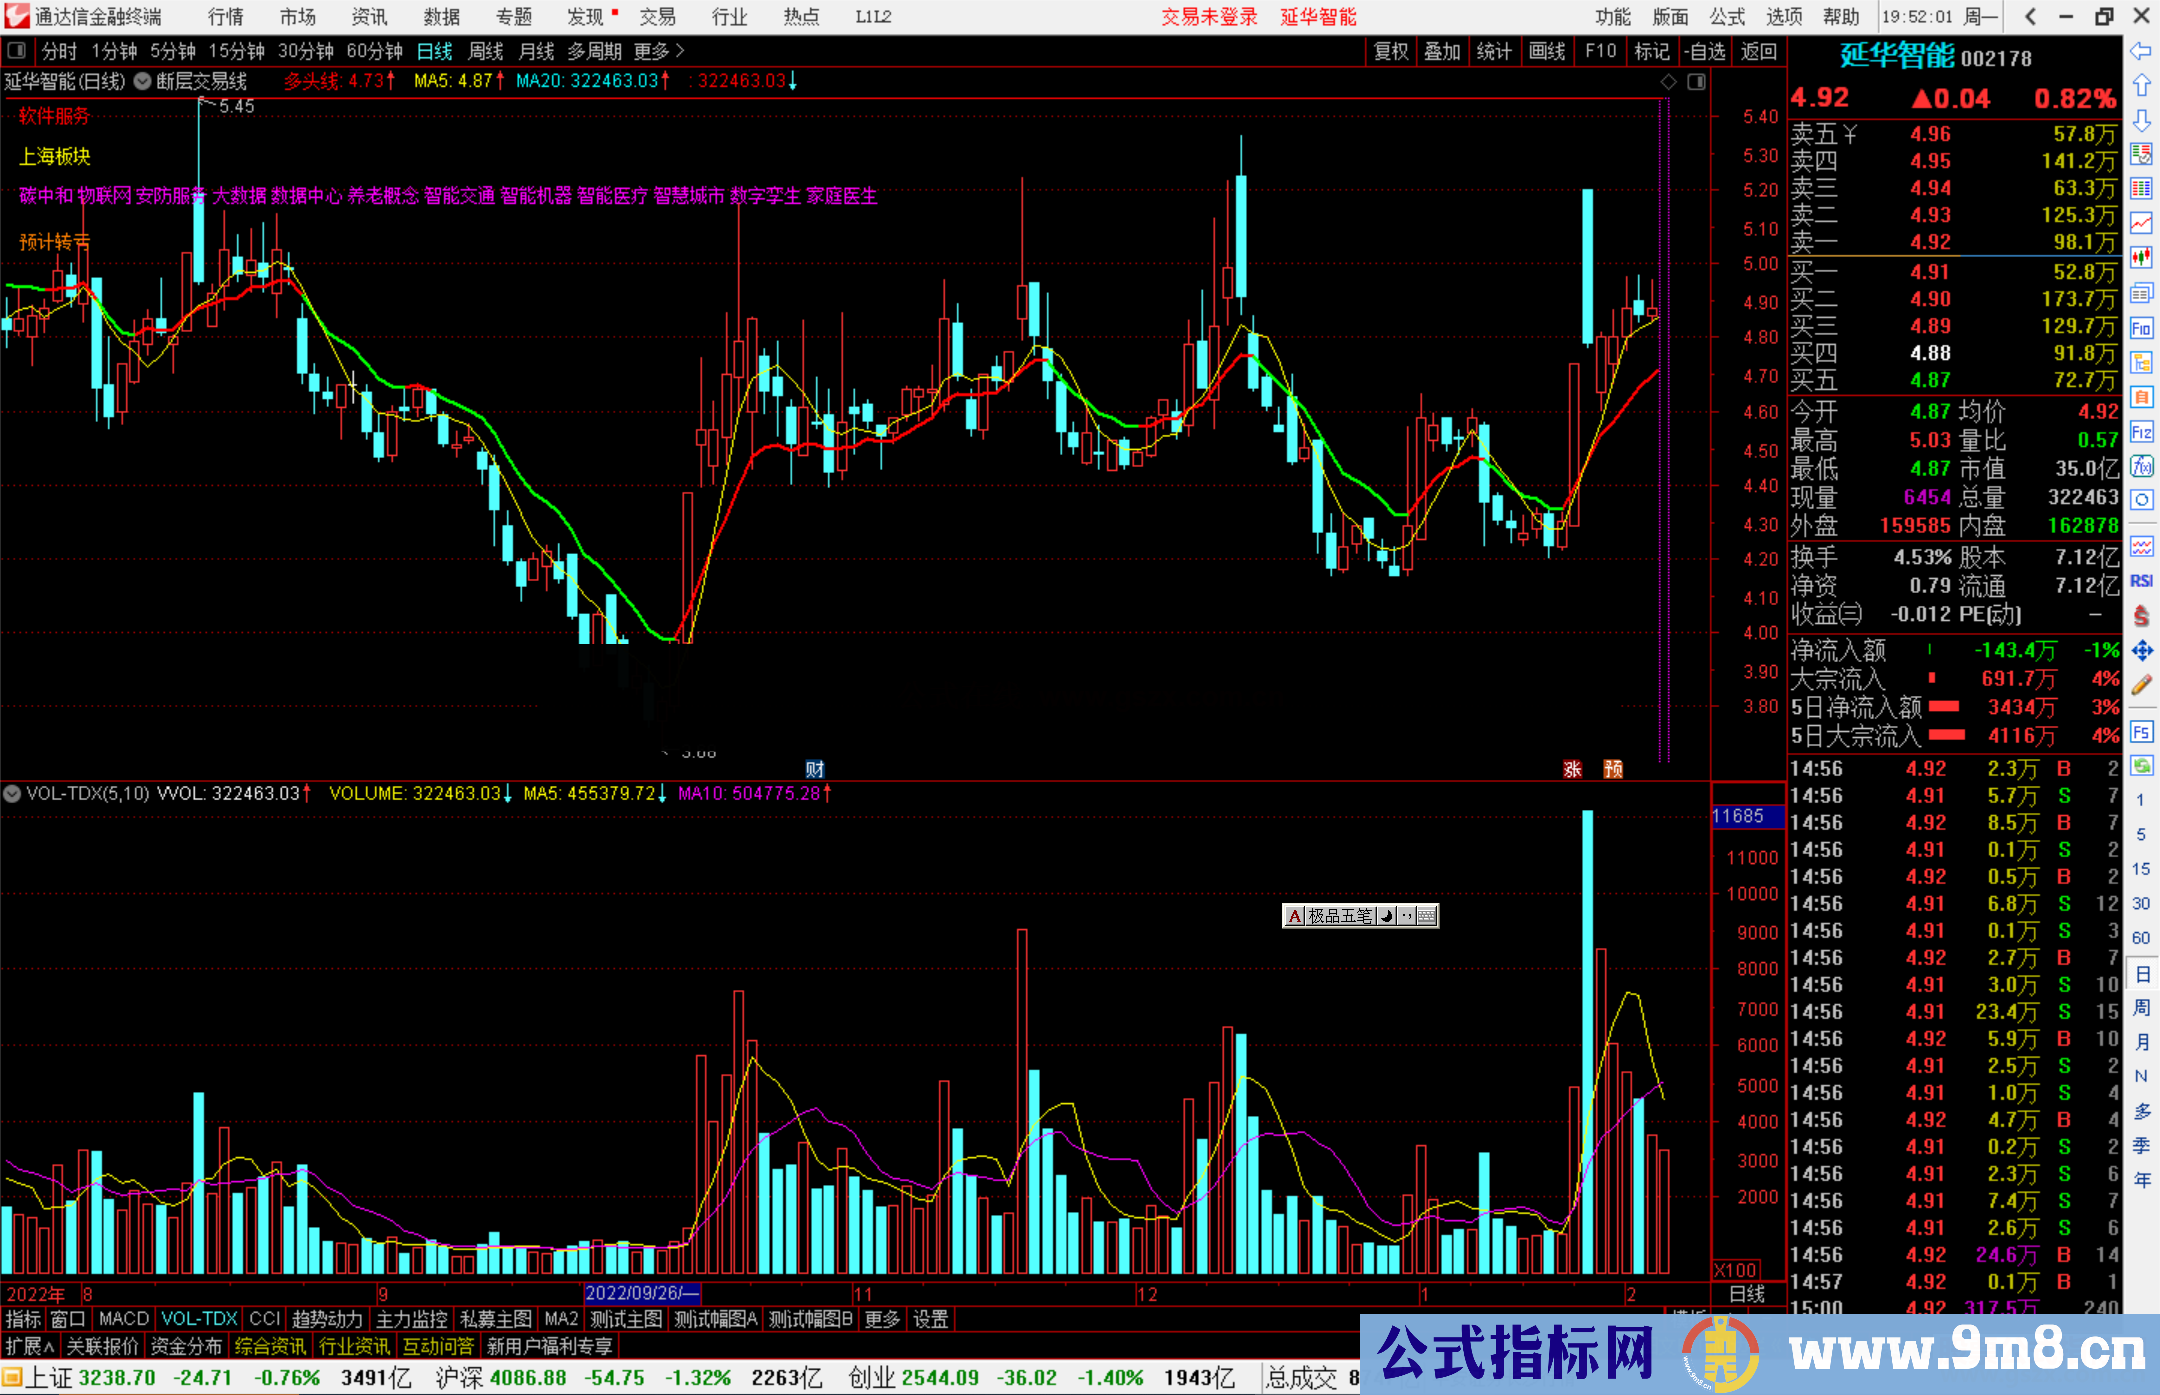Click the candlestick chart icon in sidebar

coord(2141,258)
